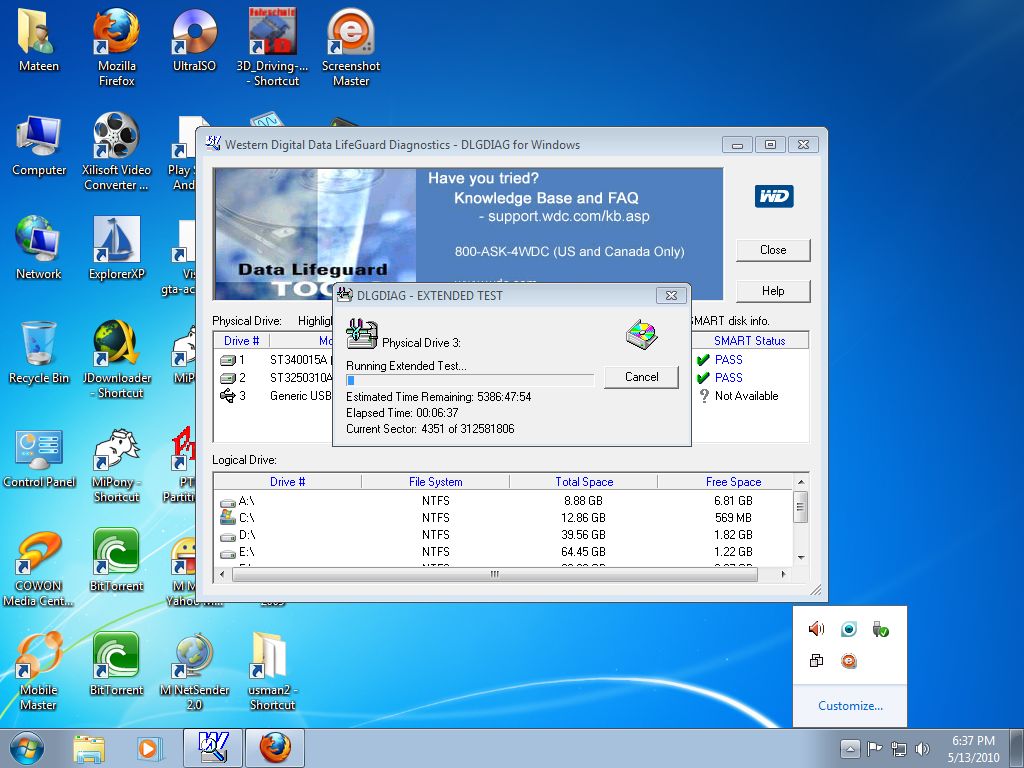Select physical drive 1 ST340015A row
1024x768 pixels.
(x=274, y=360)
